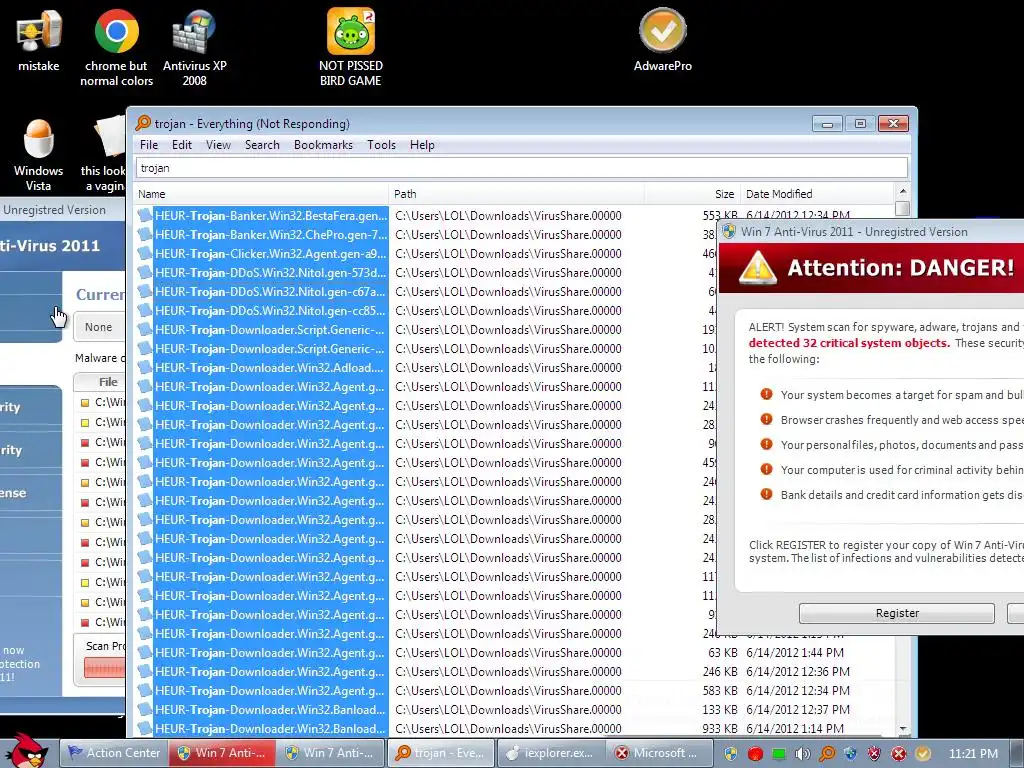This screenshot has width=1024, height=768.
Task: Sort results by Date Modified column header
Action: (818, 194)
